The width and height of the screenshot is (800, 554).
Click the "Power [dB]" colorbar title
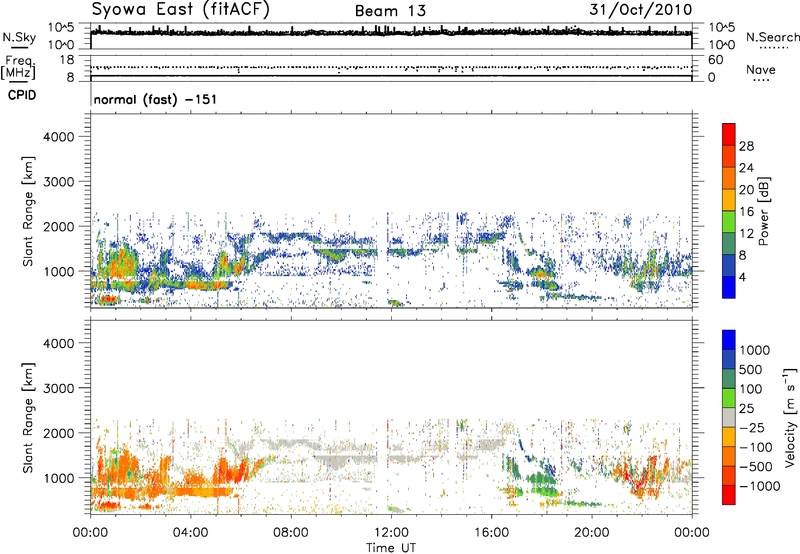763,211
